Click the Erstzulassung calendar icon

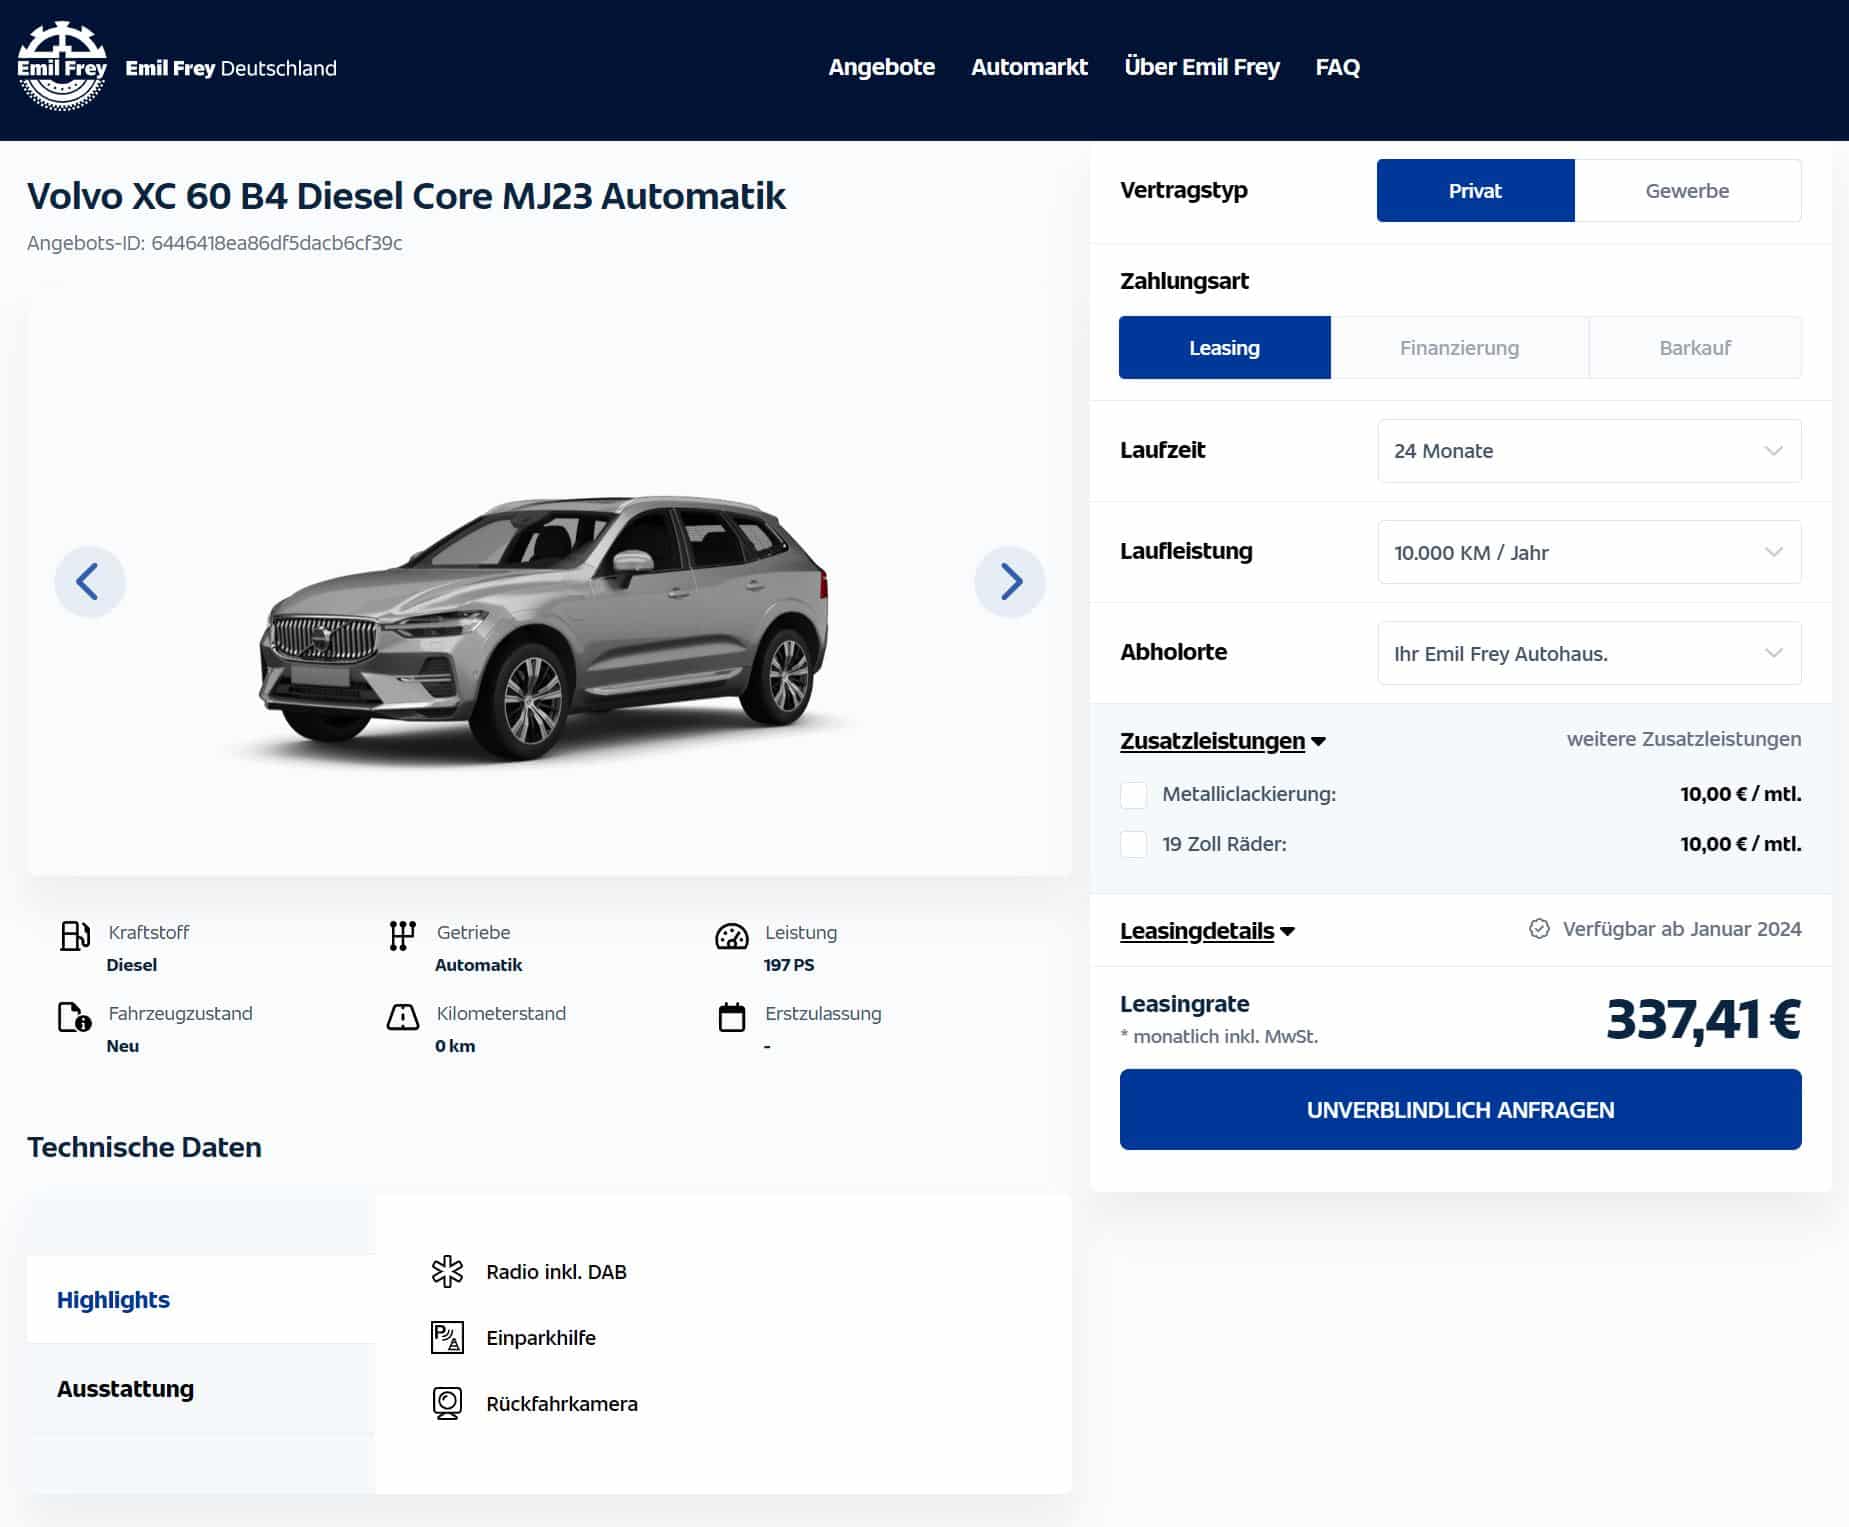(x=732, y=1017)
